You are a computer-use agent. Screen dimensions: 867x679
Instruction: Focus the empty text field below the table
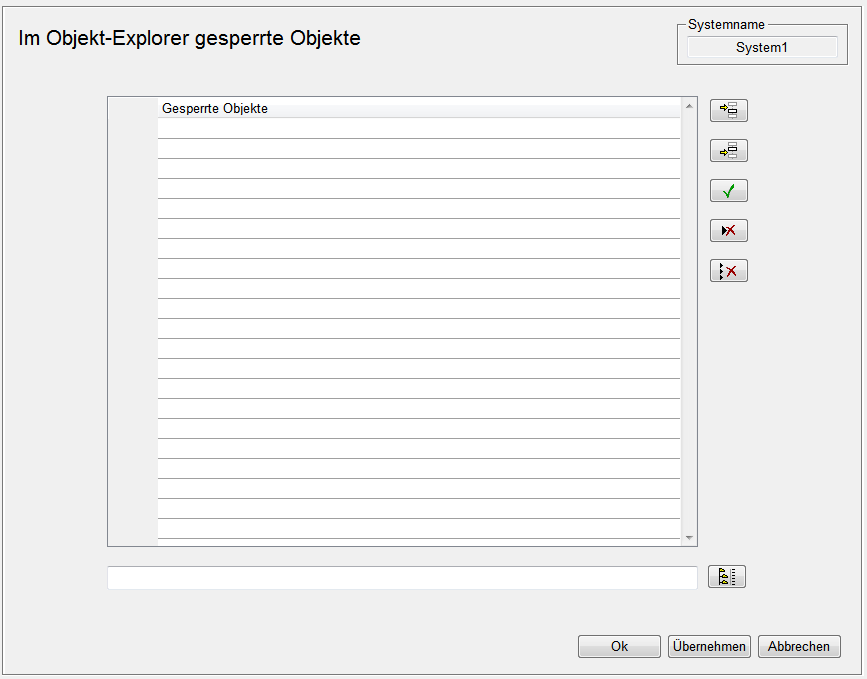coord(402,578)
